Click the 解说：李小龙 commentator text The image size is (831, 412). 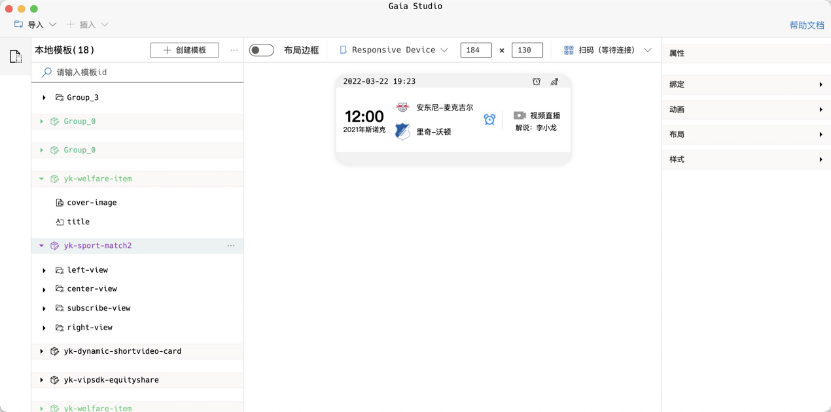click(x=536, y=128)
